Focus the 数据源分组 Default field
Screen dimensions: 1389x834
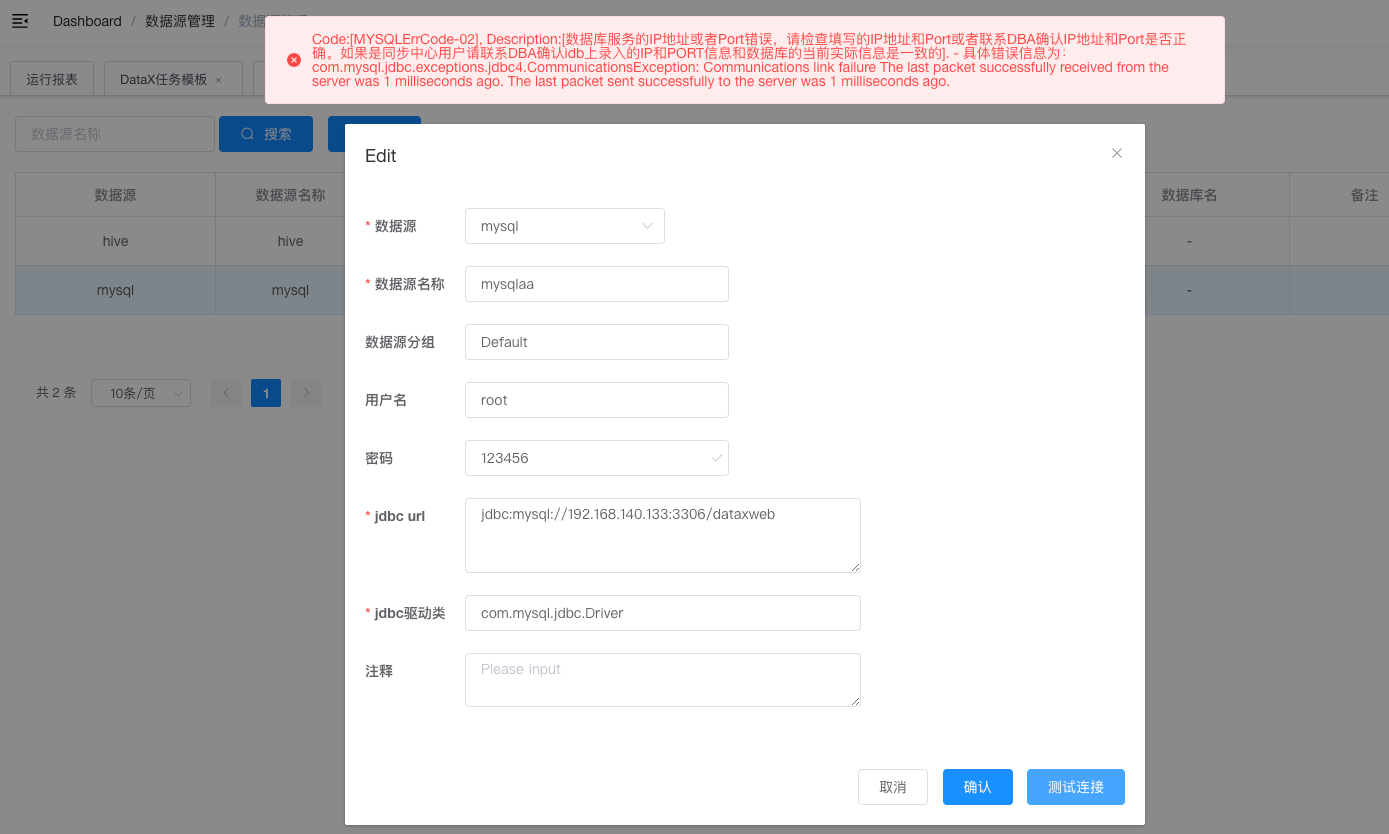[597, 342]
